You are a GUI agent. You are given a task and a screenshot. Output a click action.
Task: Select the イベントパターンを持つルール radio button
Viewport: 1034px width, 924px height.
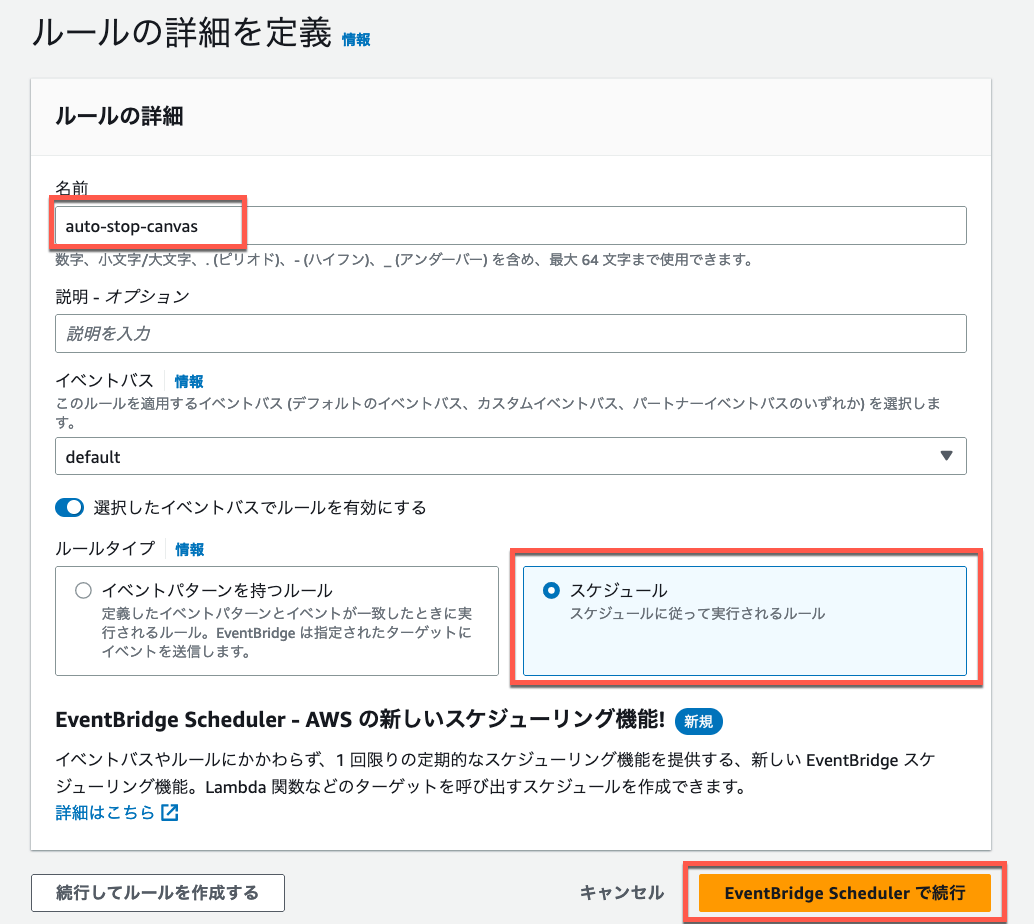pos(84,590)
